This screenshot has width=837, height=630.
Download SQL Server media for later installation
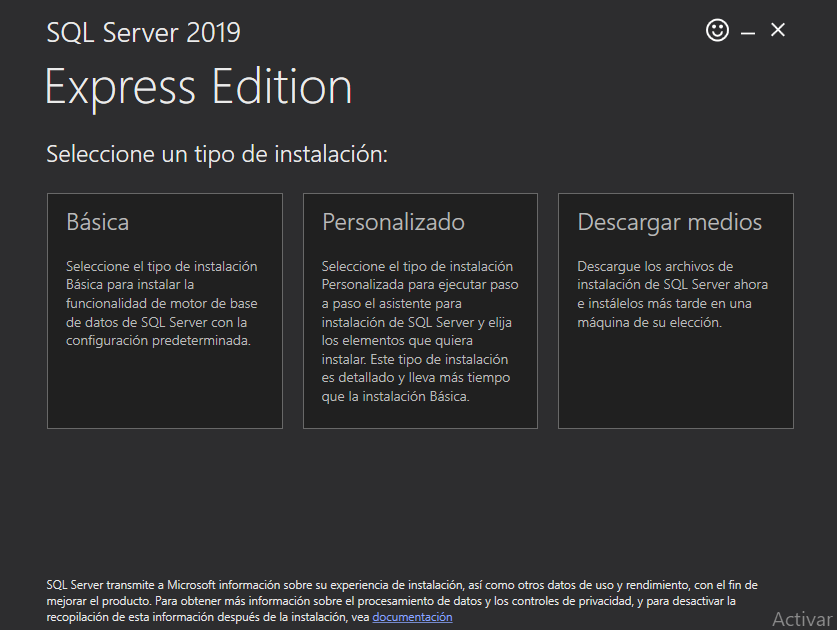point(675,310)
